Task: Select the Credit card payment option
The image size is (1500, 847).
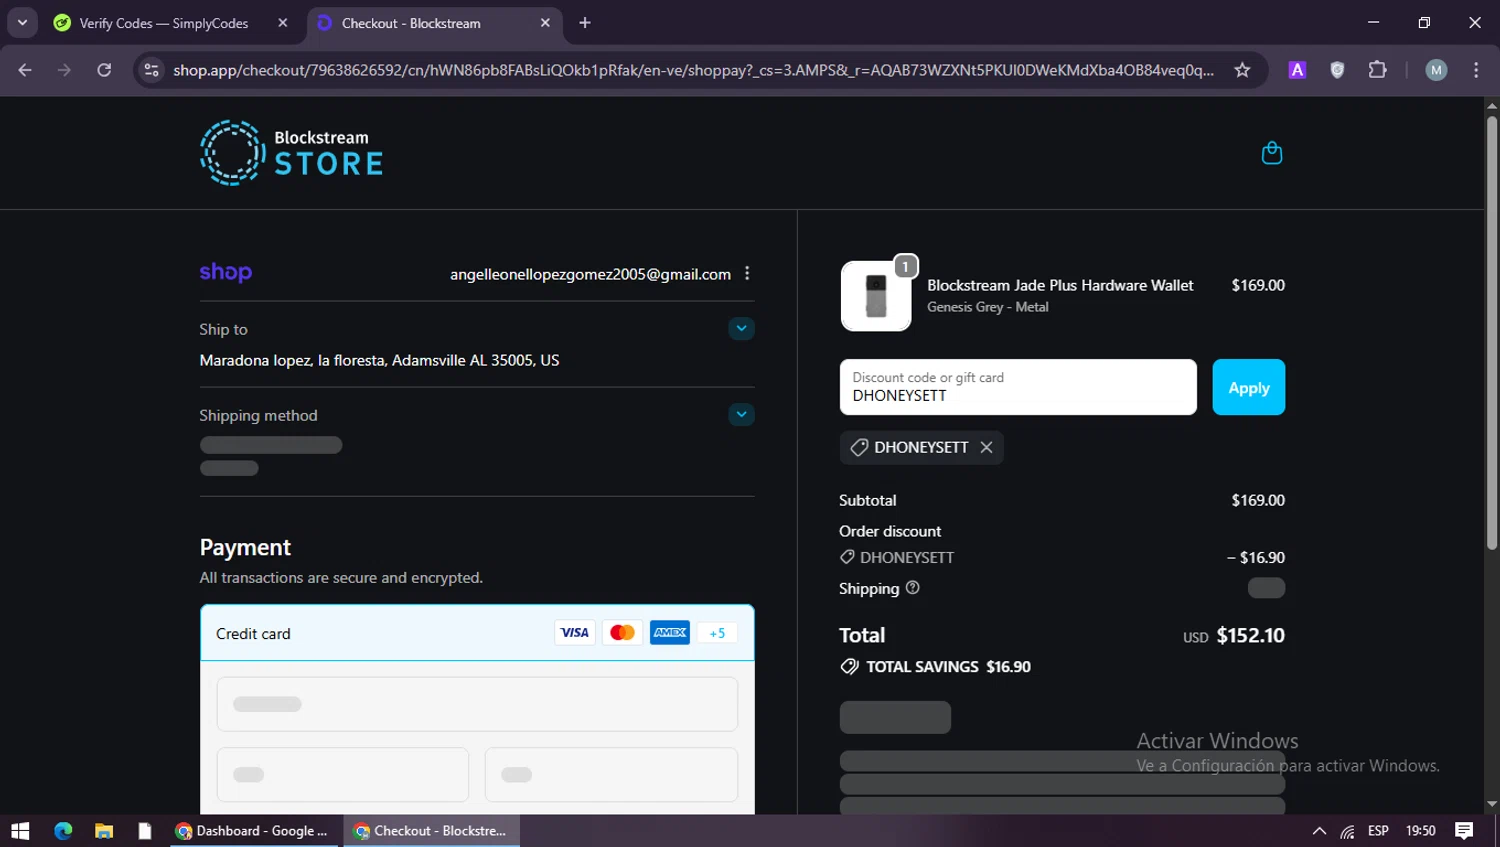Action: coord(477,633)
